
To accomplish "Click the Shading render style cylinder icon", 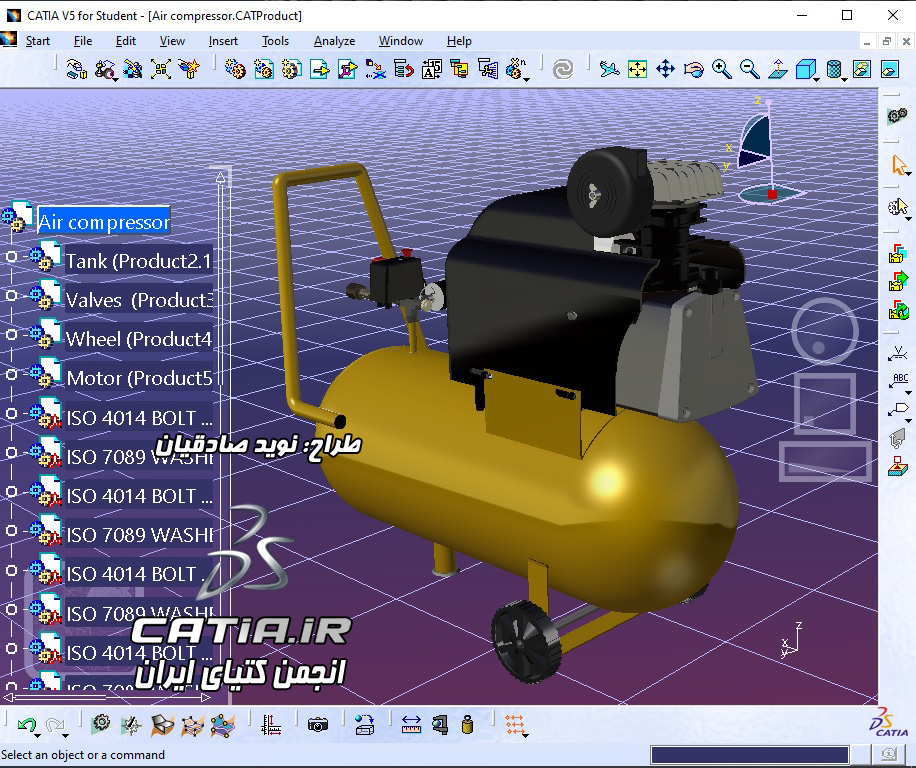I will (834, 69).
